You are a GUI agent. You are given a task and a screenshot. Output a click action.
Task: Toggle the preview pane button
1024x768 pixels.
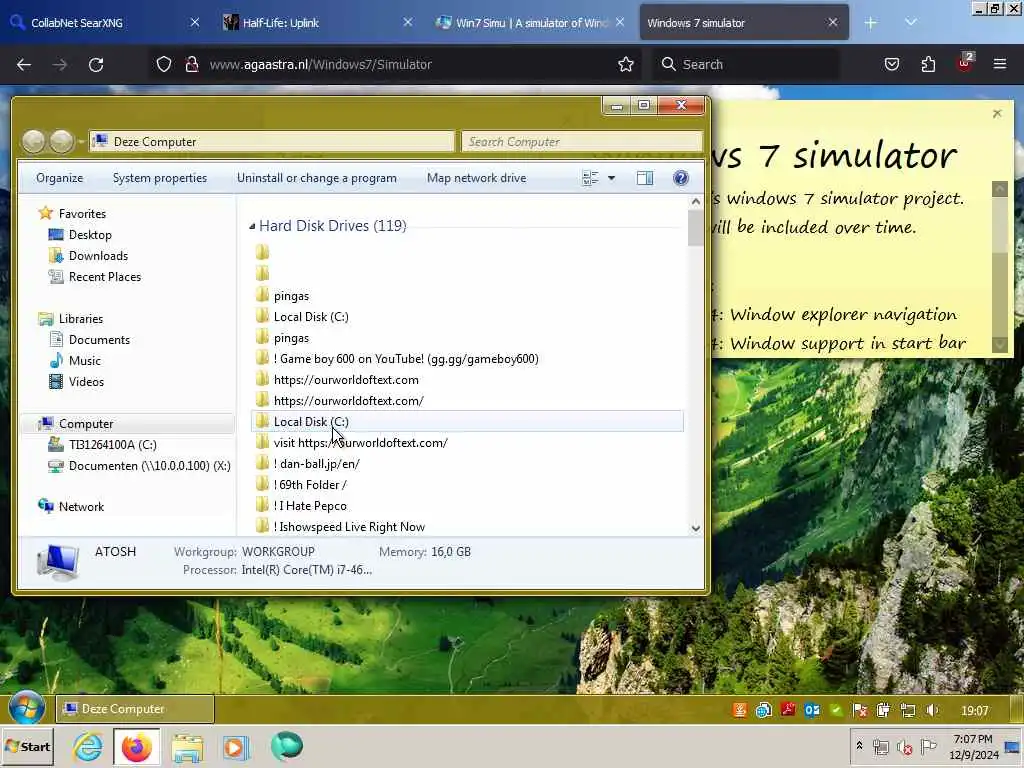click(x=645, y=178)
